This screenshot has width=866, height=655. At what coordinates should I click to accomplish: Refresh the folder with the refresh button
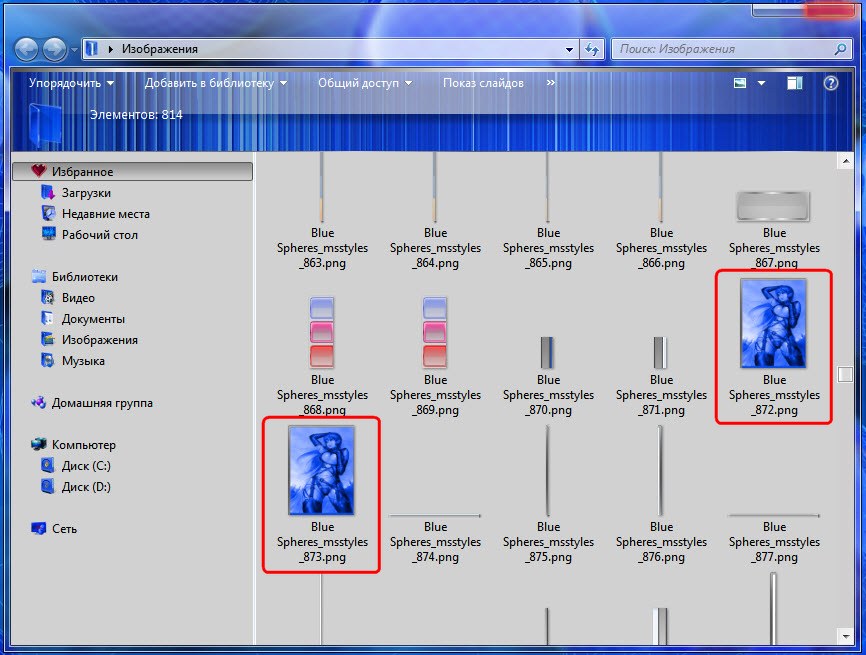click(592, 49)
